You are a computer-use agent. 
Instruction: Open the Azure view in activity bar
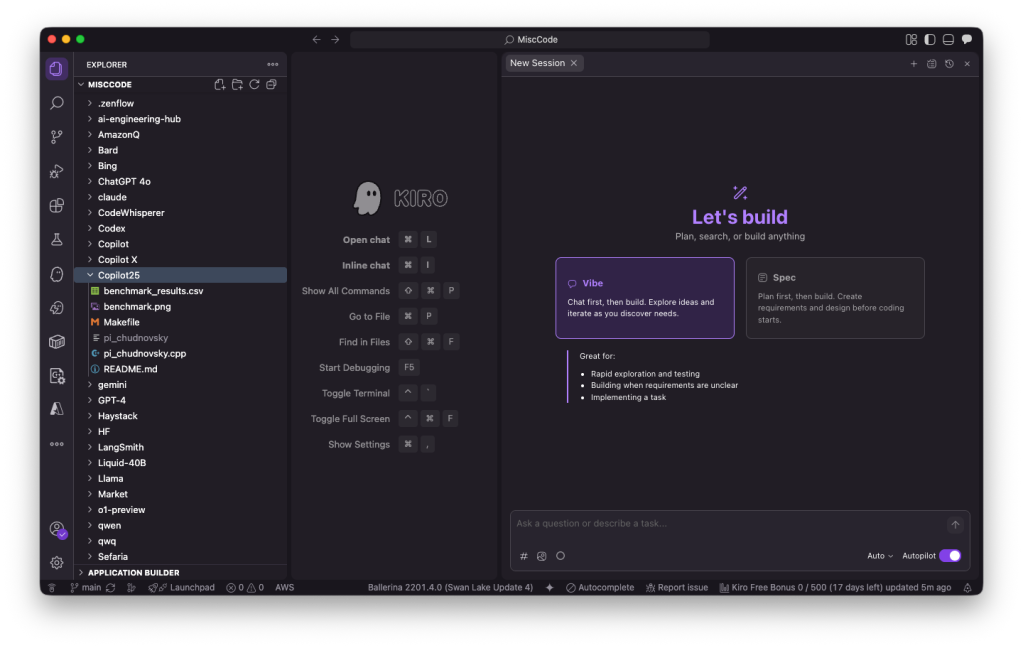point(57,409)
